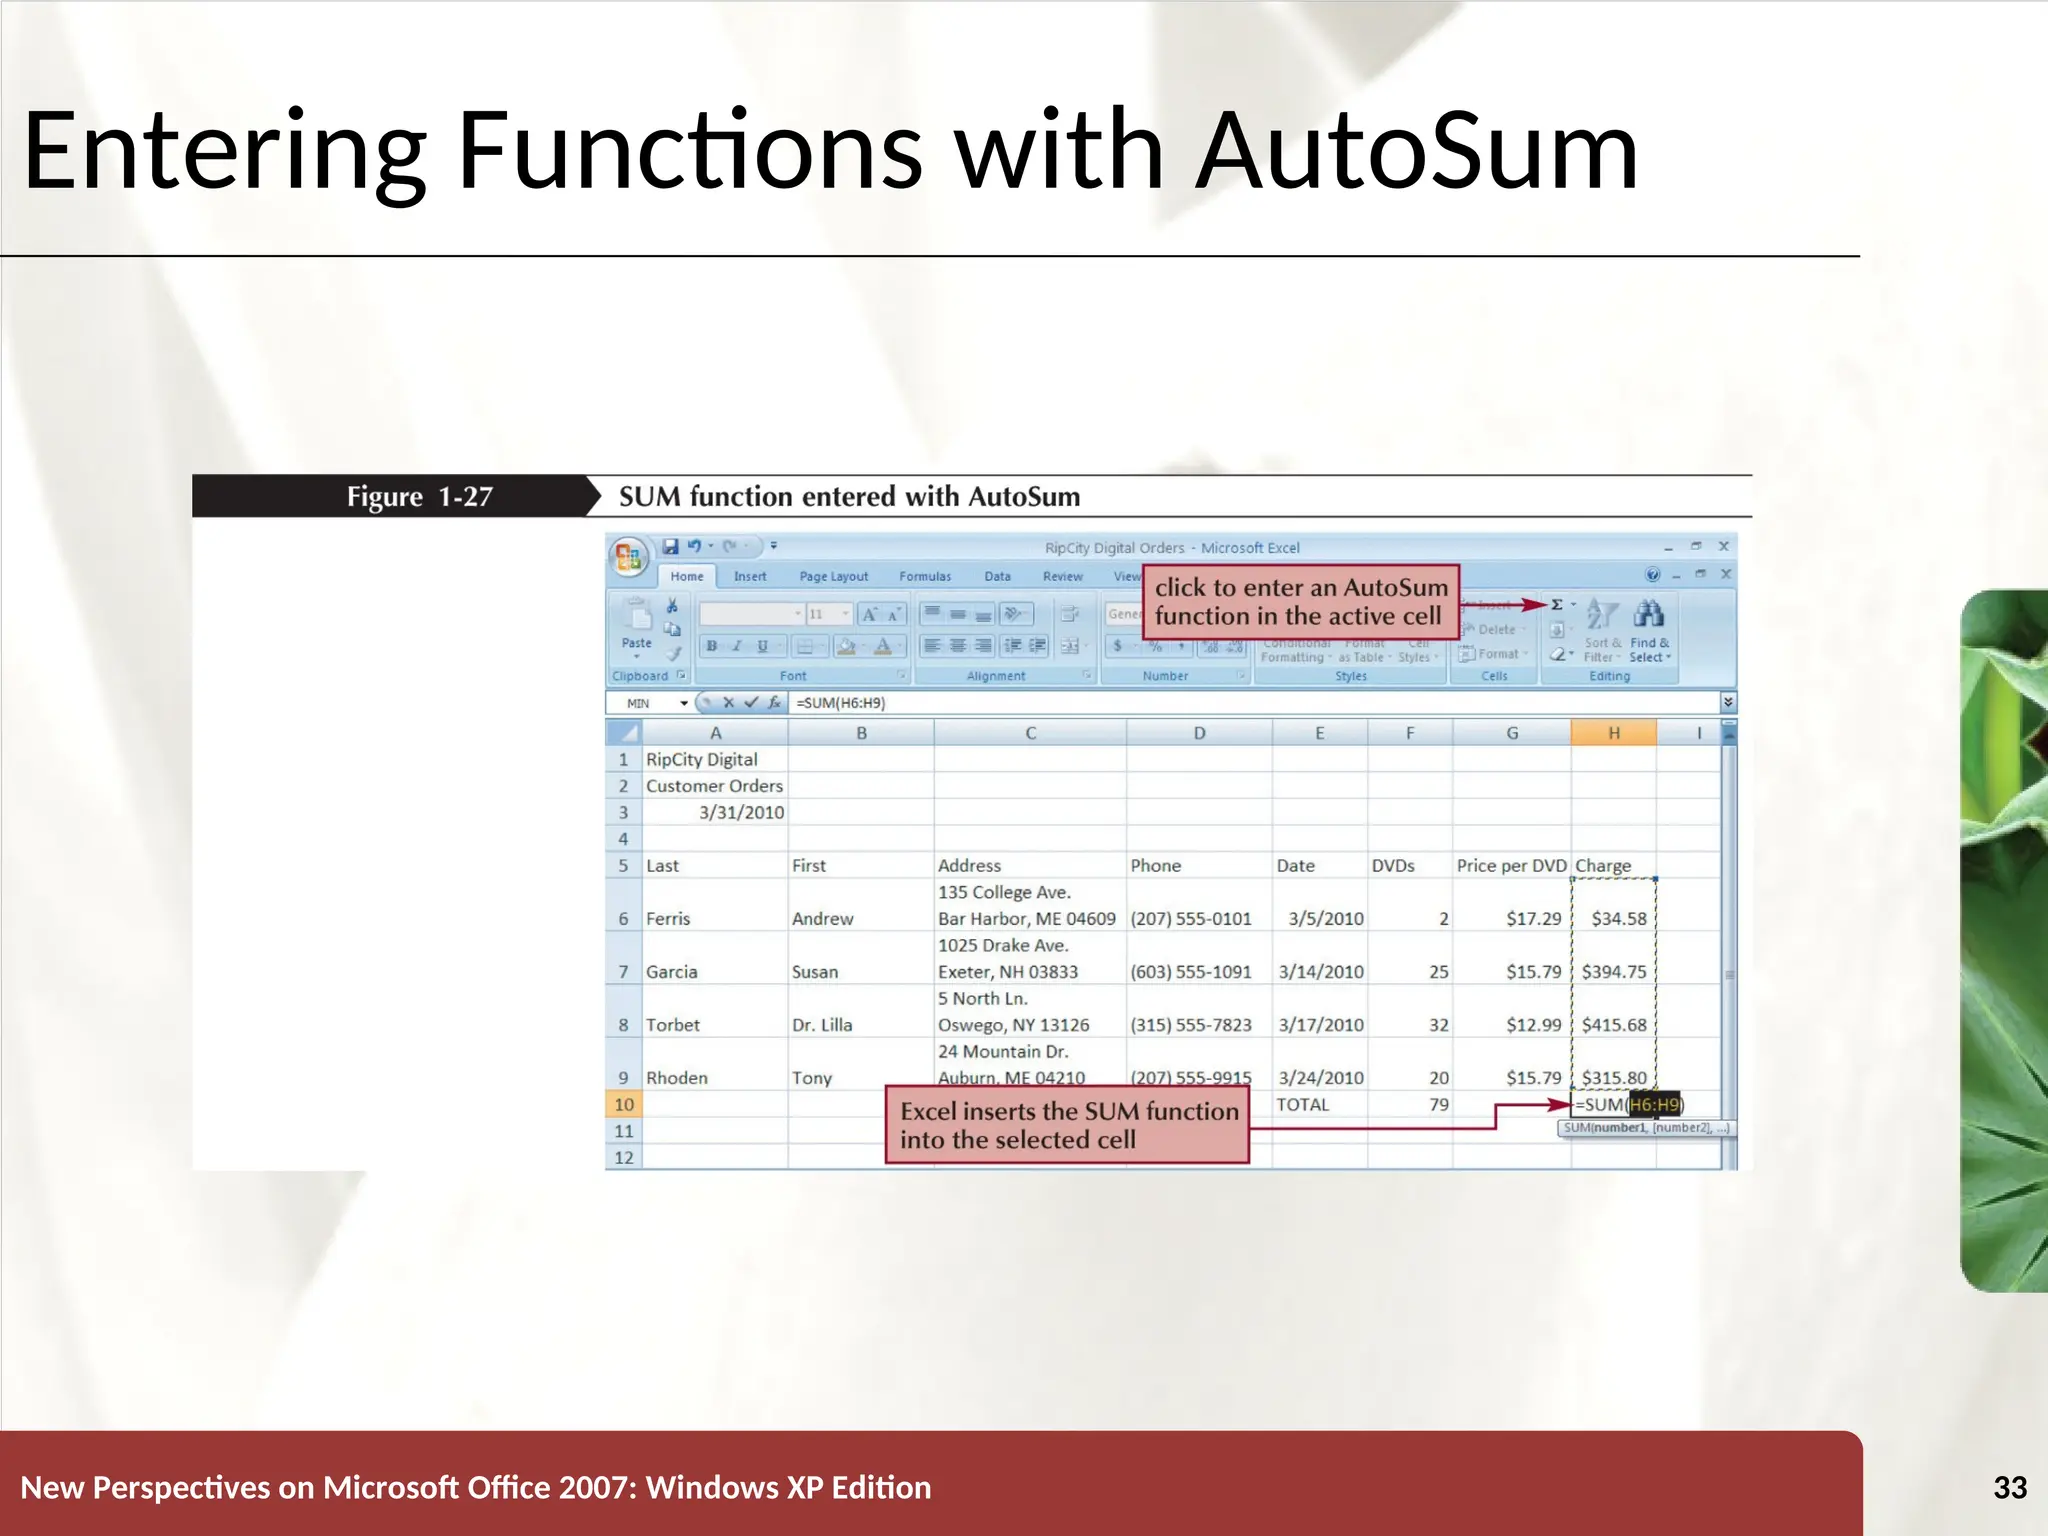Screen dimensions: 2048x1536
Task: Click the Clear eraser icon
Action: pos(1557,654)
